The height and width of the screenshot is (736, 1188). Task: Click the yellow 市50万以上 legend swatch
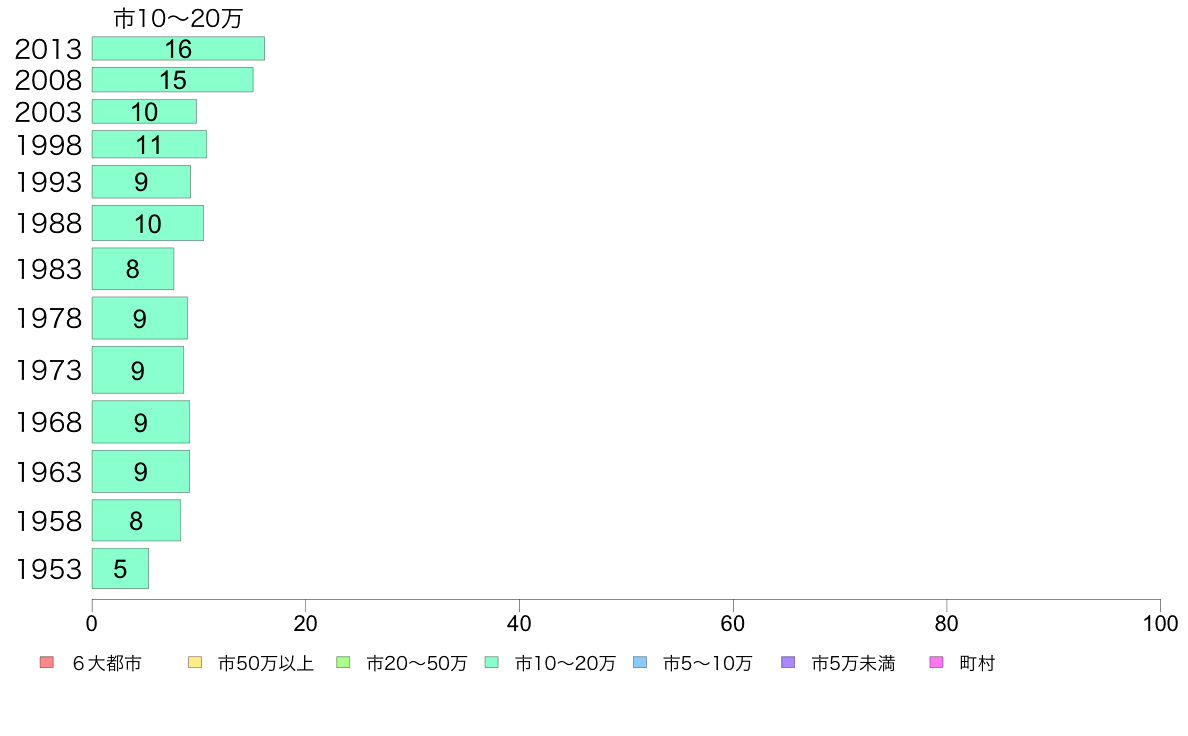click(195, 662)
